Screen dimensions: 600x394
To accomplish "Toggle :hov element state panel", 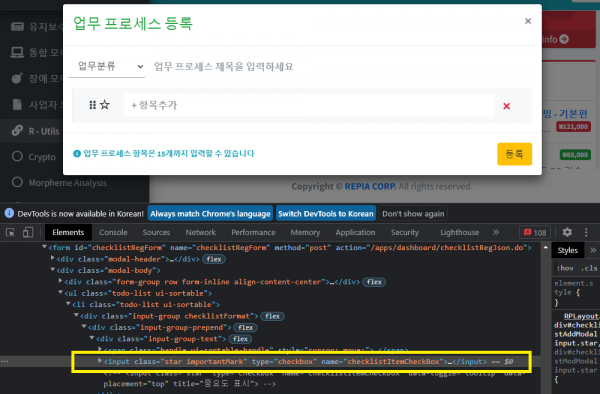I will click(x=565, y=268).
